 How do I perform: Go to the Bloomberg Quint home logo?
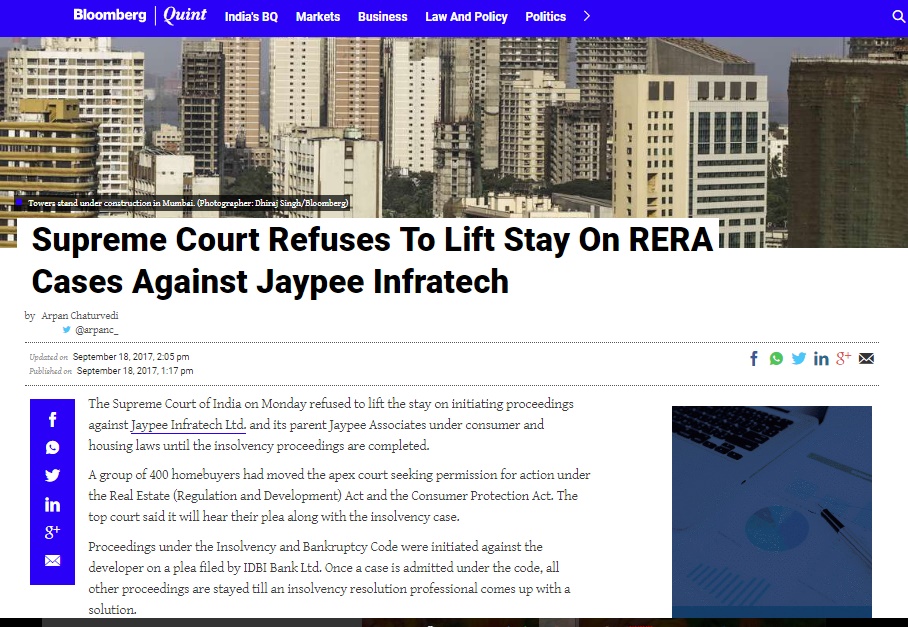[140, 15]
